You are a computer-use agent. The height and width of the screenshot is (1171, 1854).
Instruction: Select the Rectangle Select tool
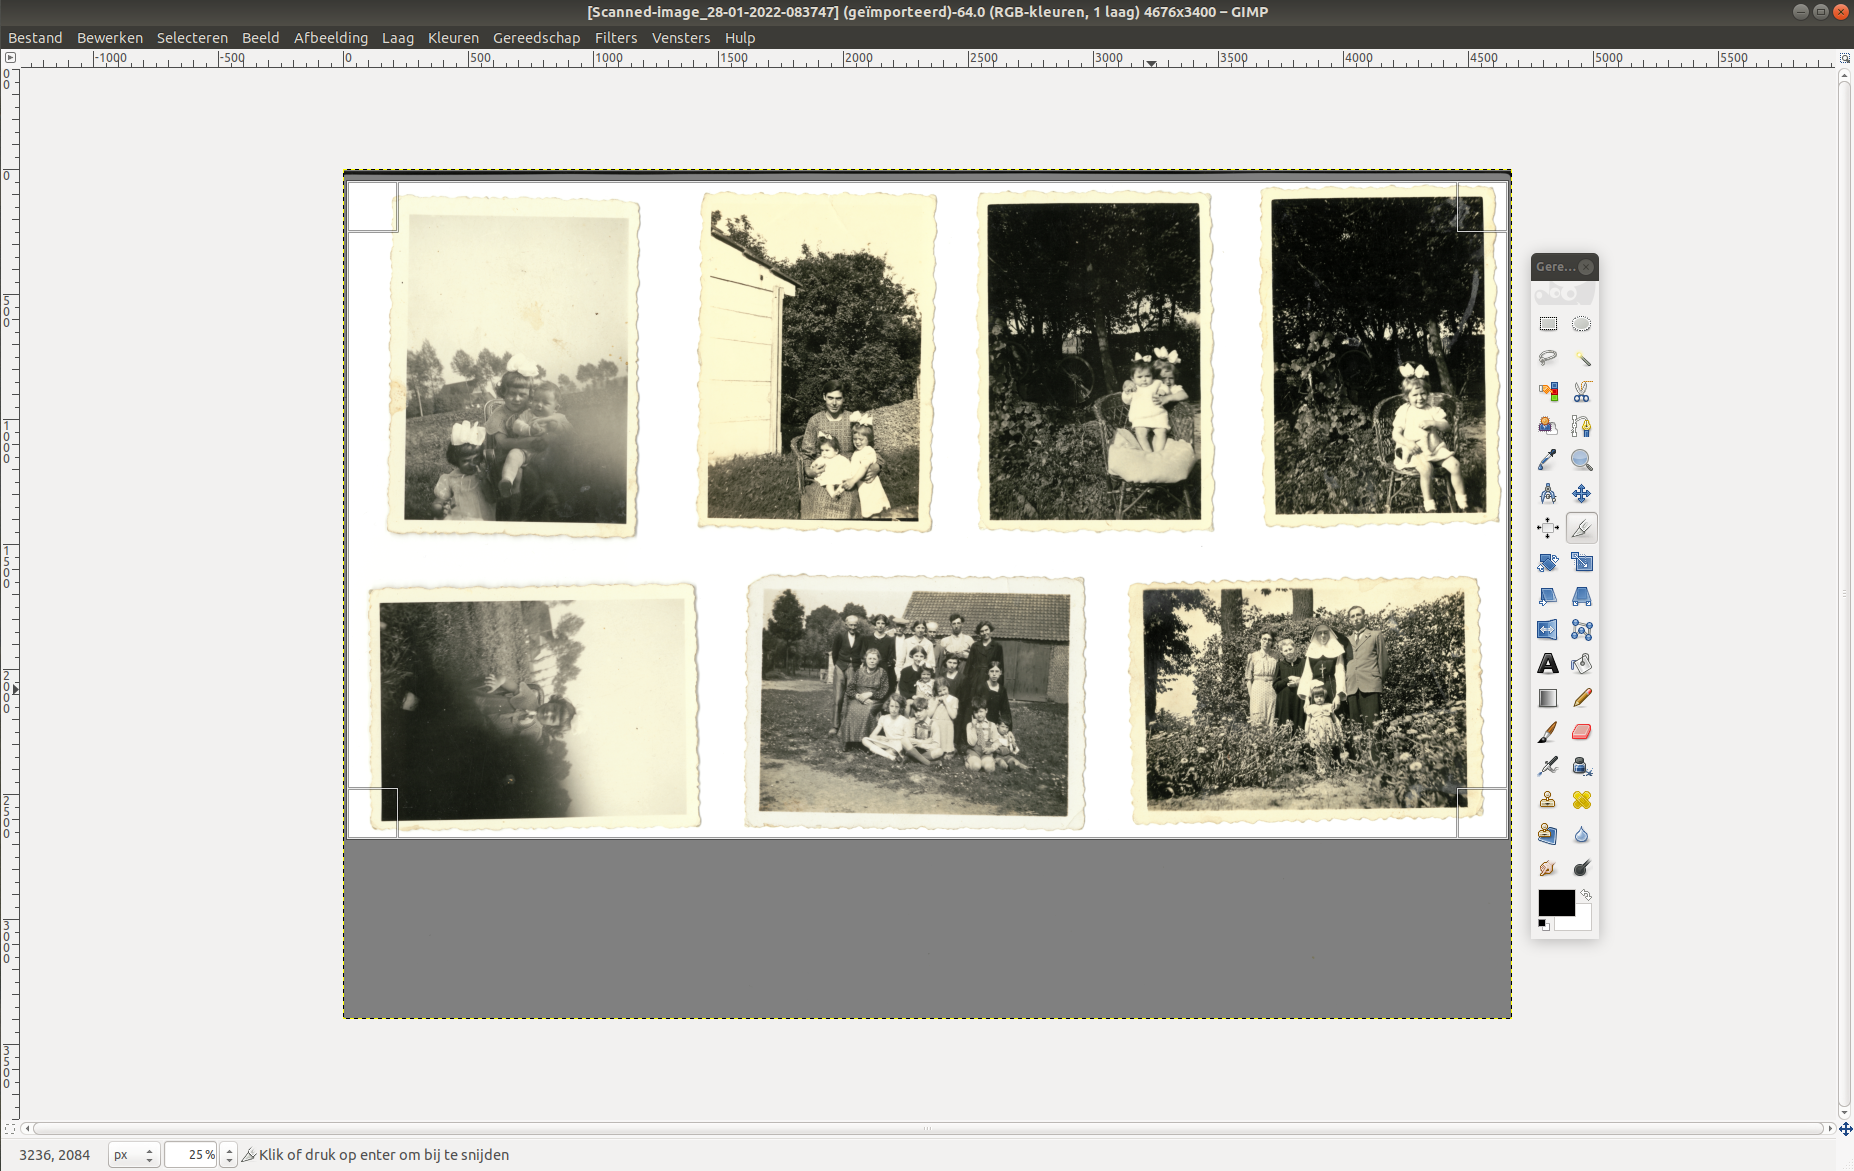click(1548, 324)
